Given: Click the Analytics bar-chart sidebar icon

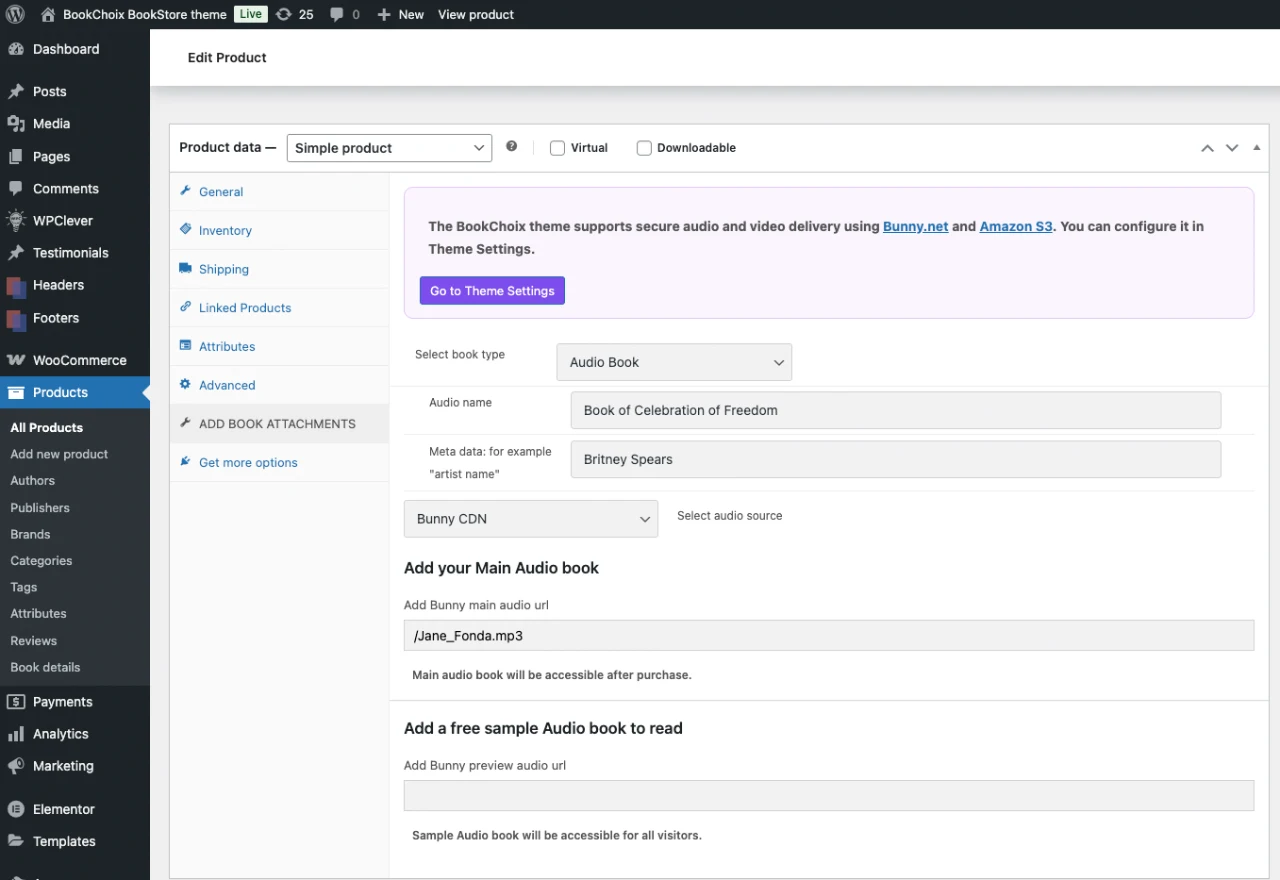Looking at the screenshot, I should [x=16, y=733].
